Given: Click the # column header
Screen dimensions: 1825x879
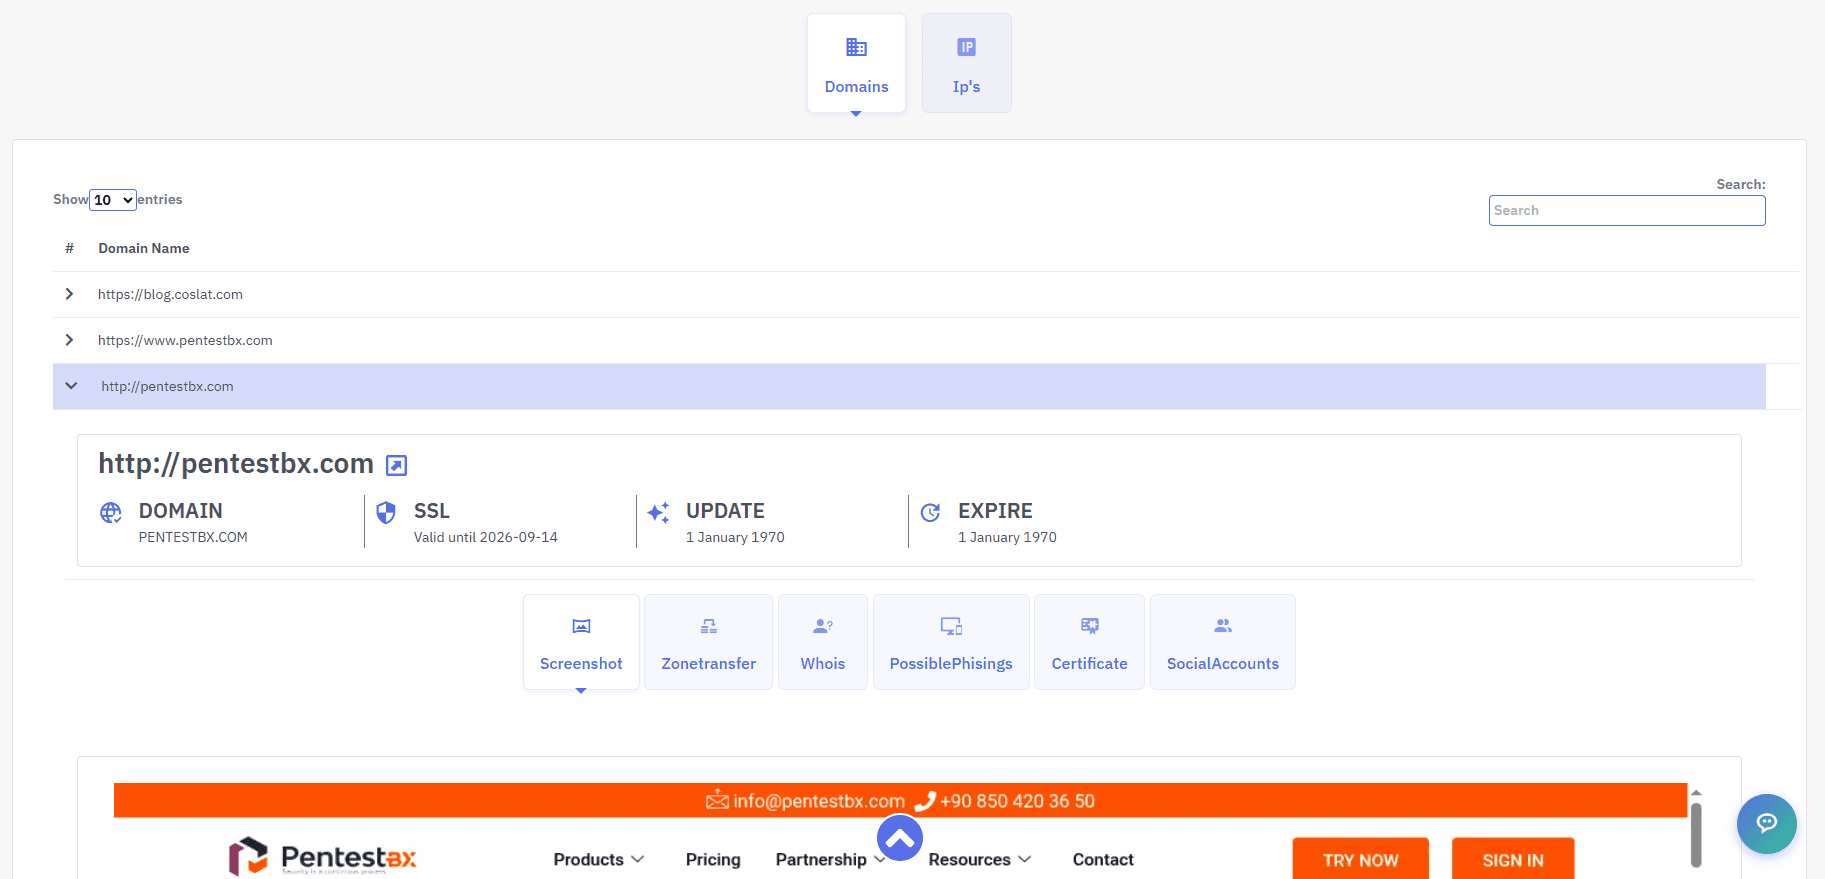Looking at the screenshot, I should (x=69, y=248).
